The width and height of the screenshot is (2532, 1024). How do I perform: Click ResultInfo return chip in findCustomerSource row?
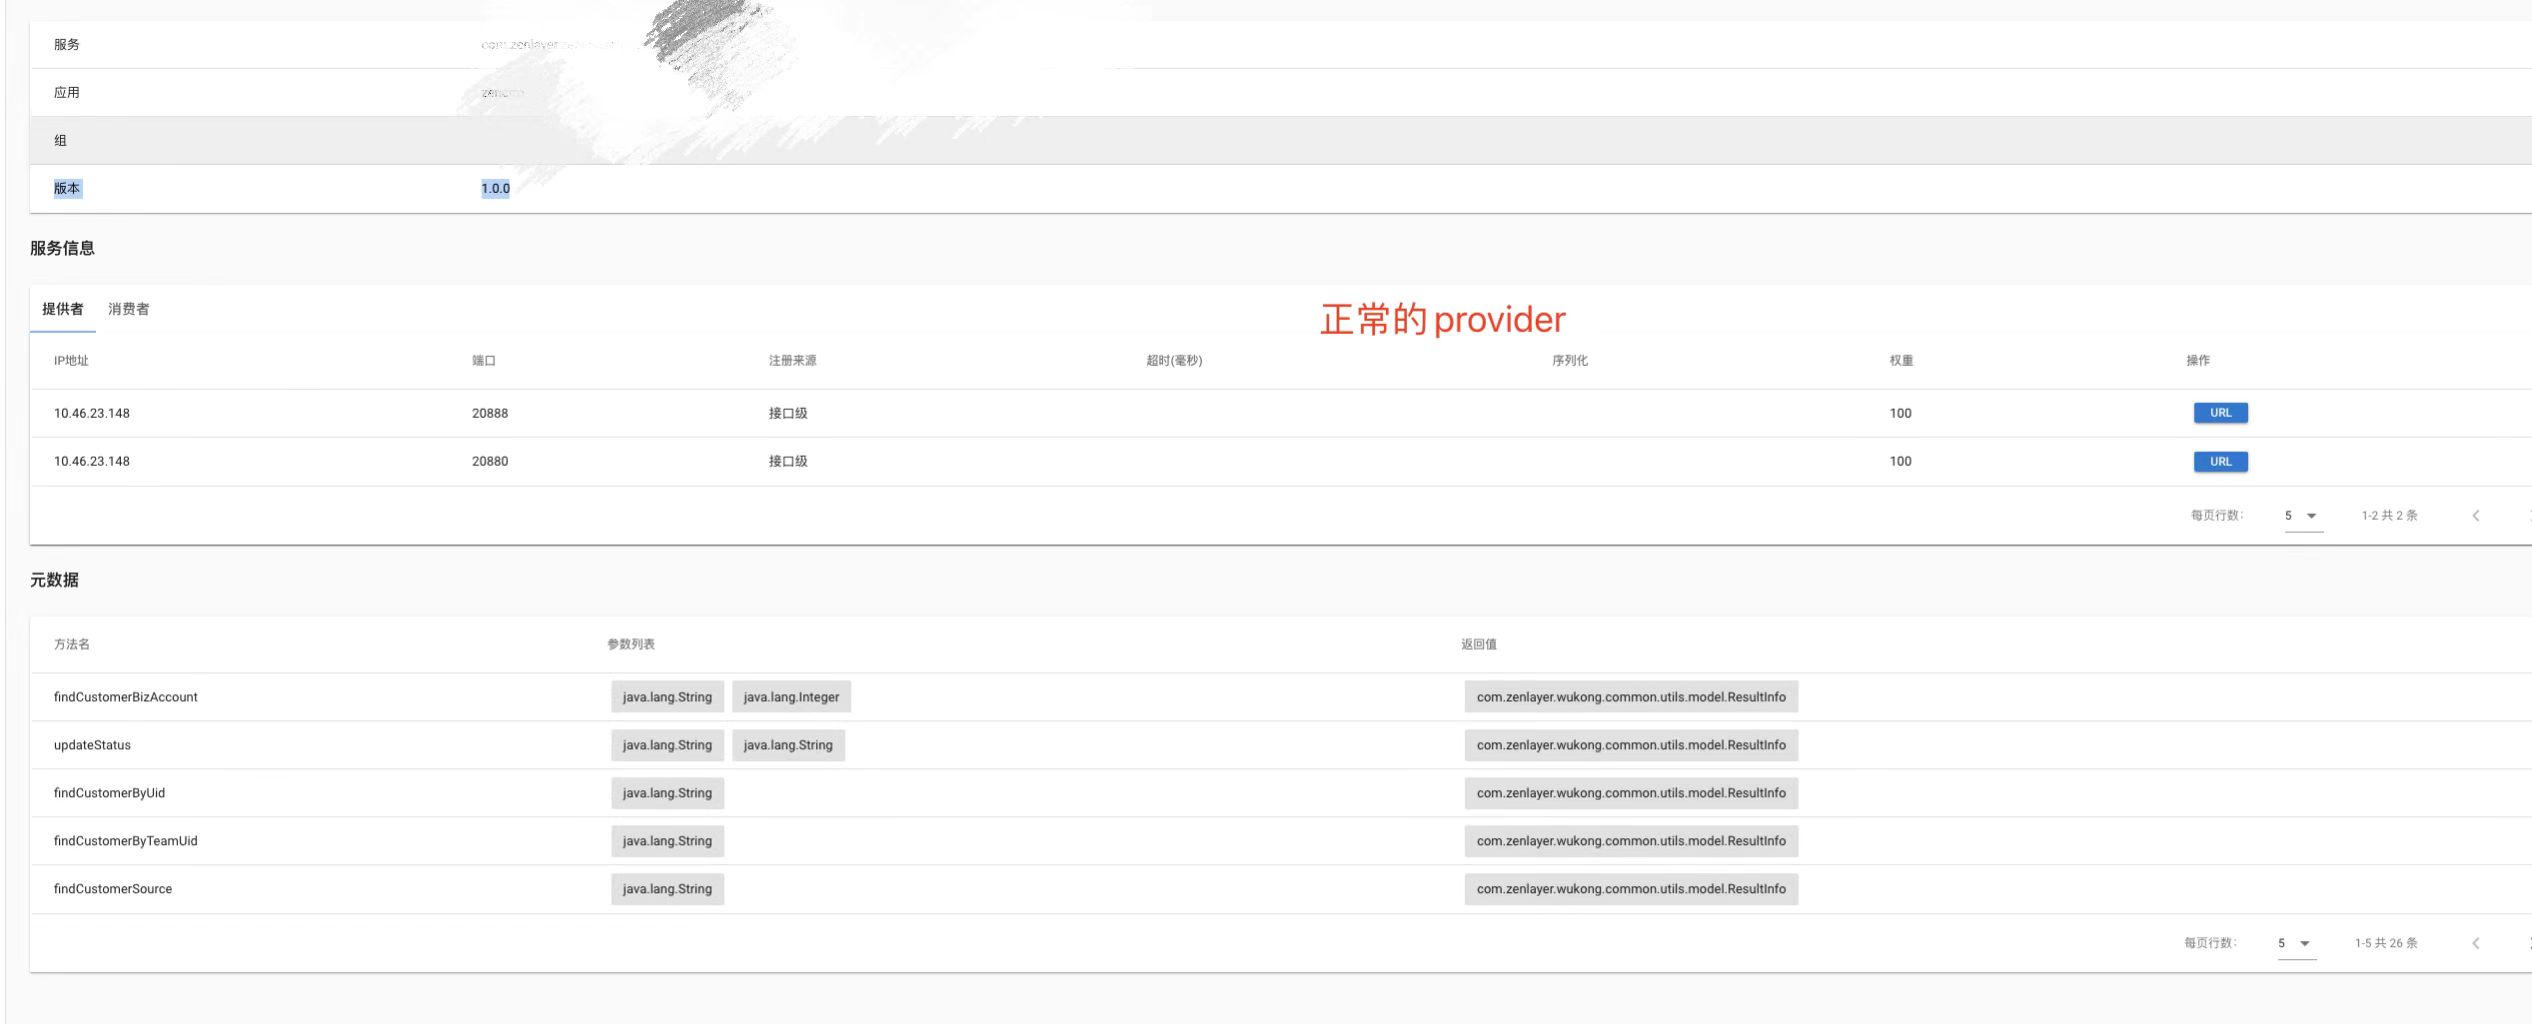[x=1631, y=889]
